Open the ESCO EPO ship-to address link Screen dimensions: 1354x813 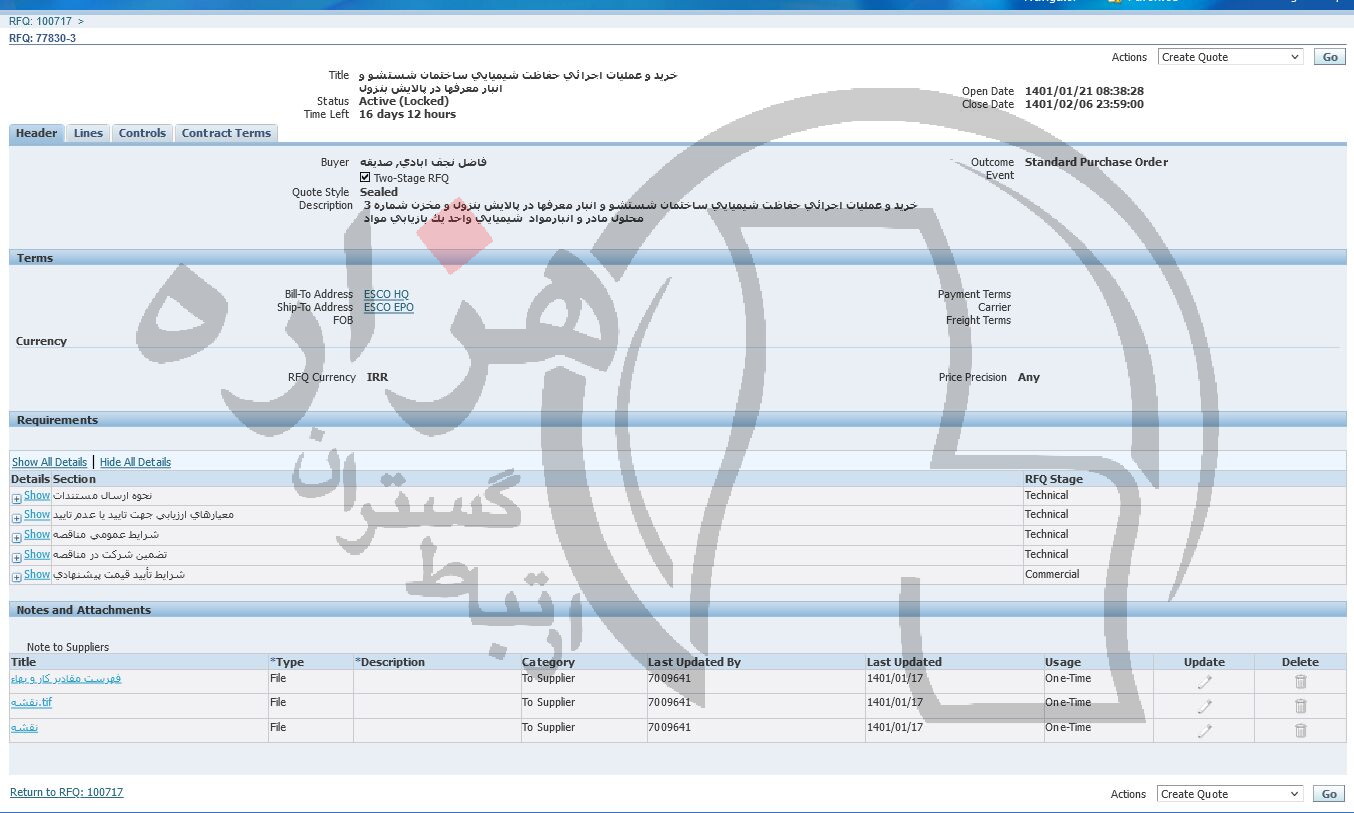388,307
